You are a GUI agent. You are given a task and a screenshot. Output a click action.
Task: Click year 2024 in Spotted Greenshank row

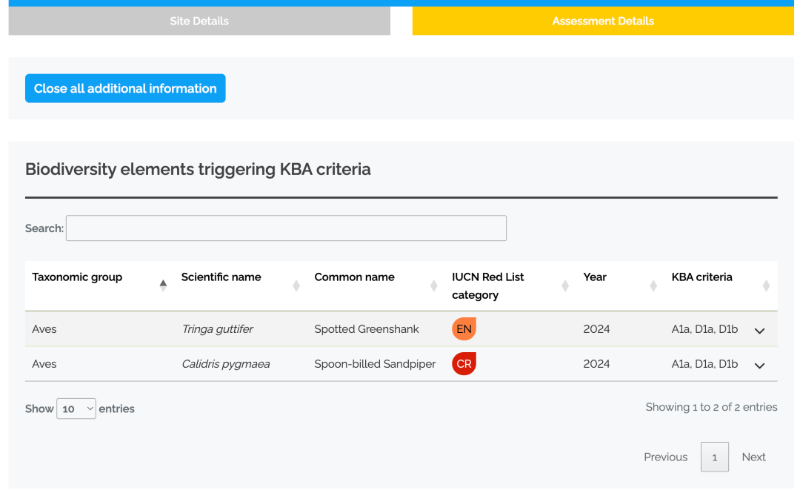[596, 329]
